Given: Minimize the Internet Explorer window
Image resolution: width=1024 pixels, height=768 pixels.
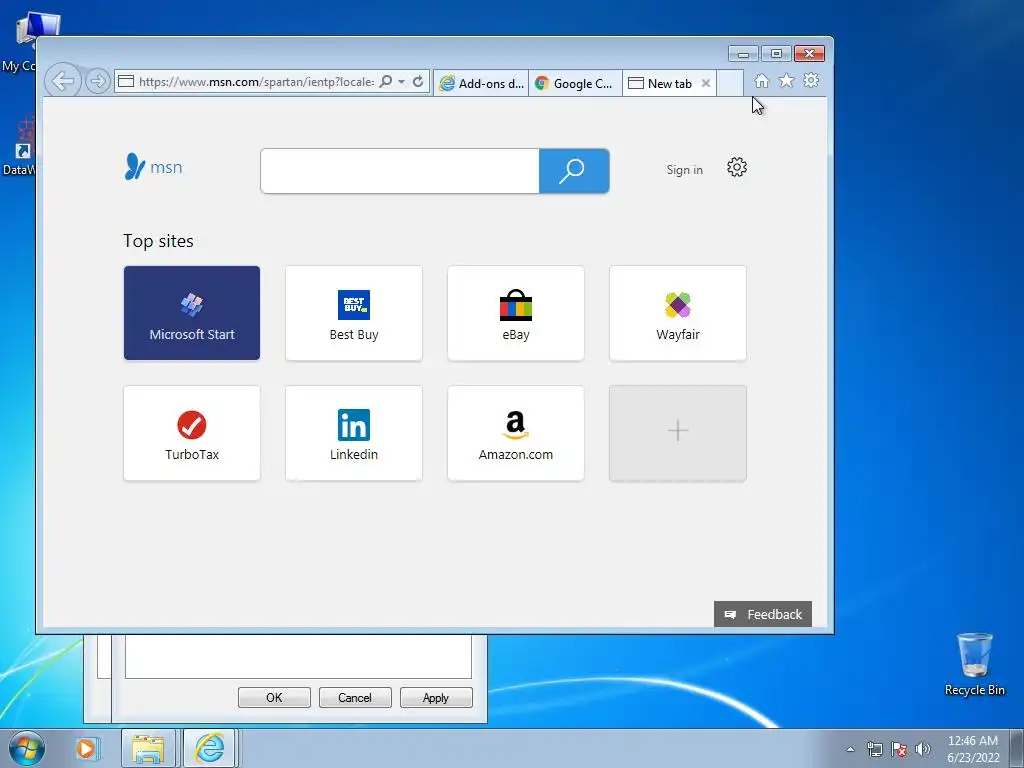Looking at the screenshot, I should click(x=743, y=54).
